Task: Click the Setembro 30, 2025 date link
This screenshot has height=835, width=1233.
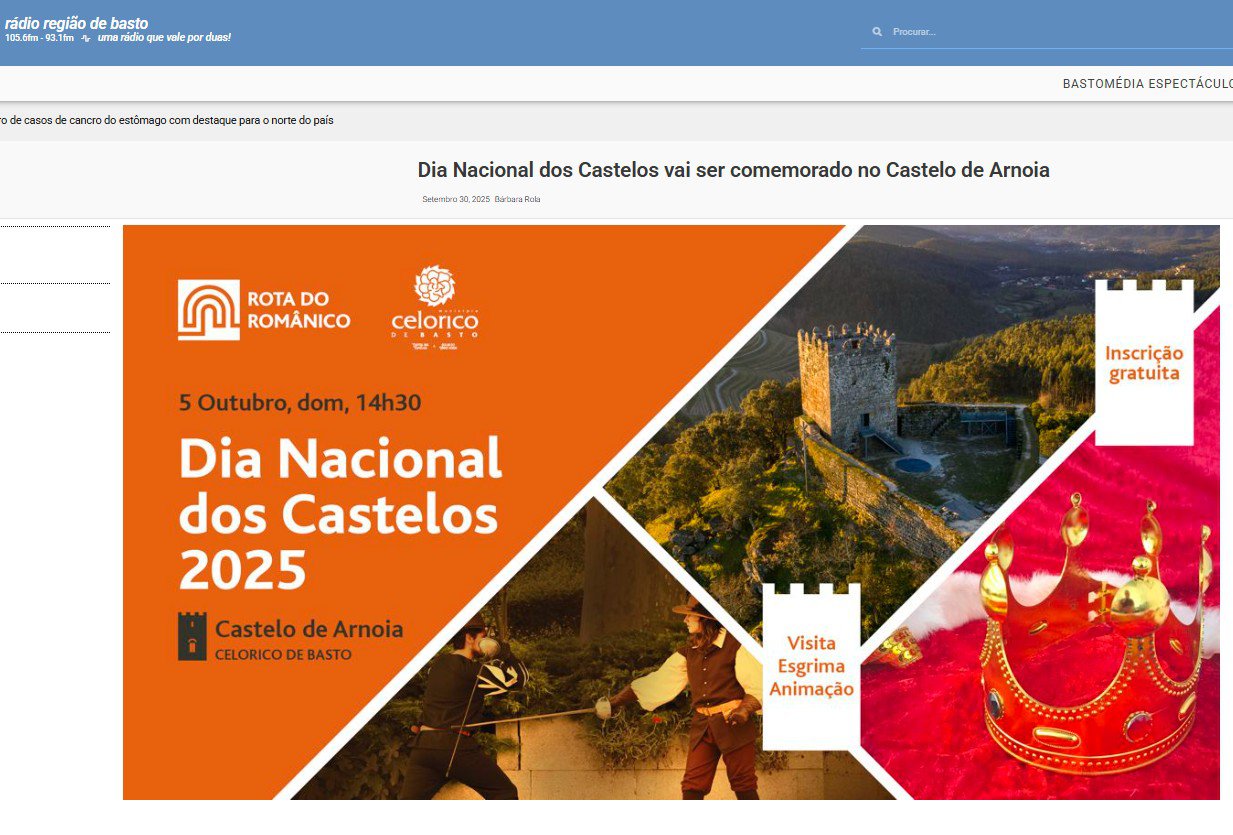Action: click(x=455, y=199)
